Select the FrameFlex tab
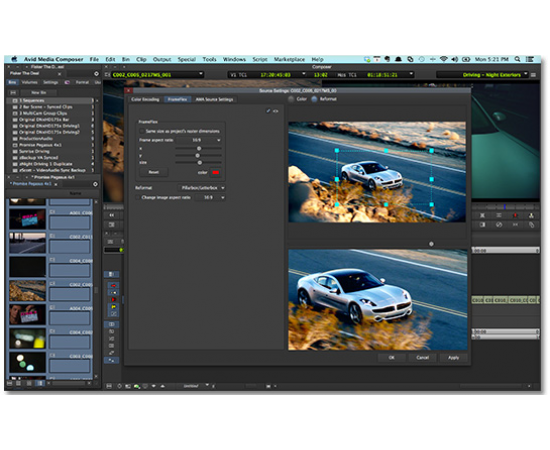 tap(177, 99)
